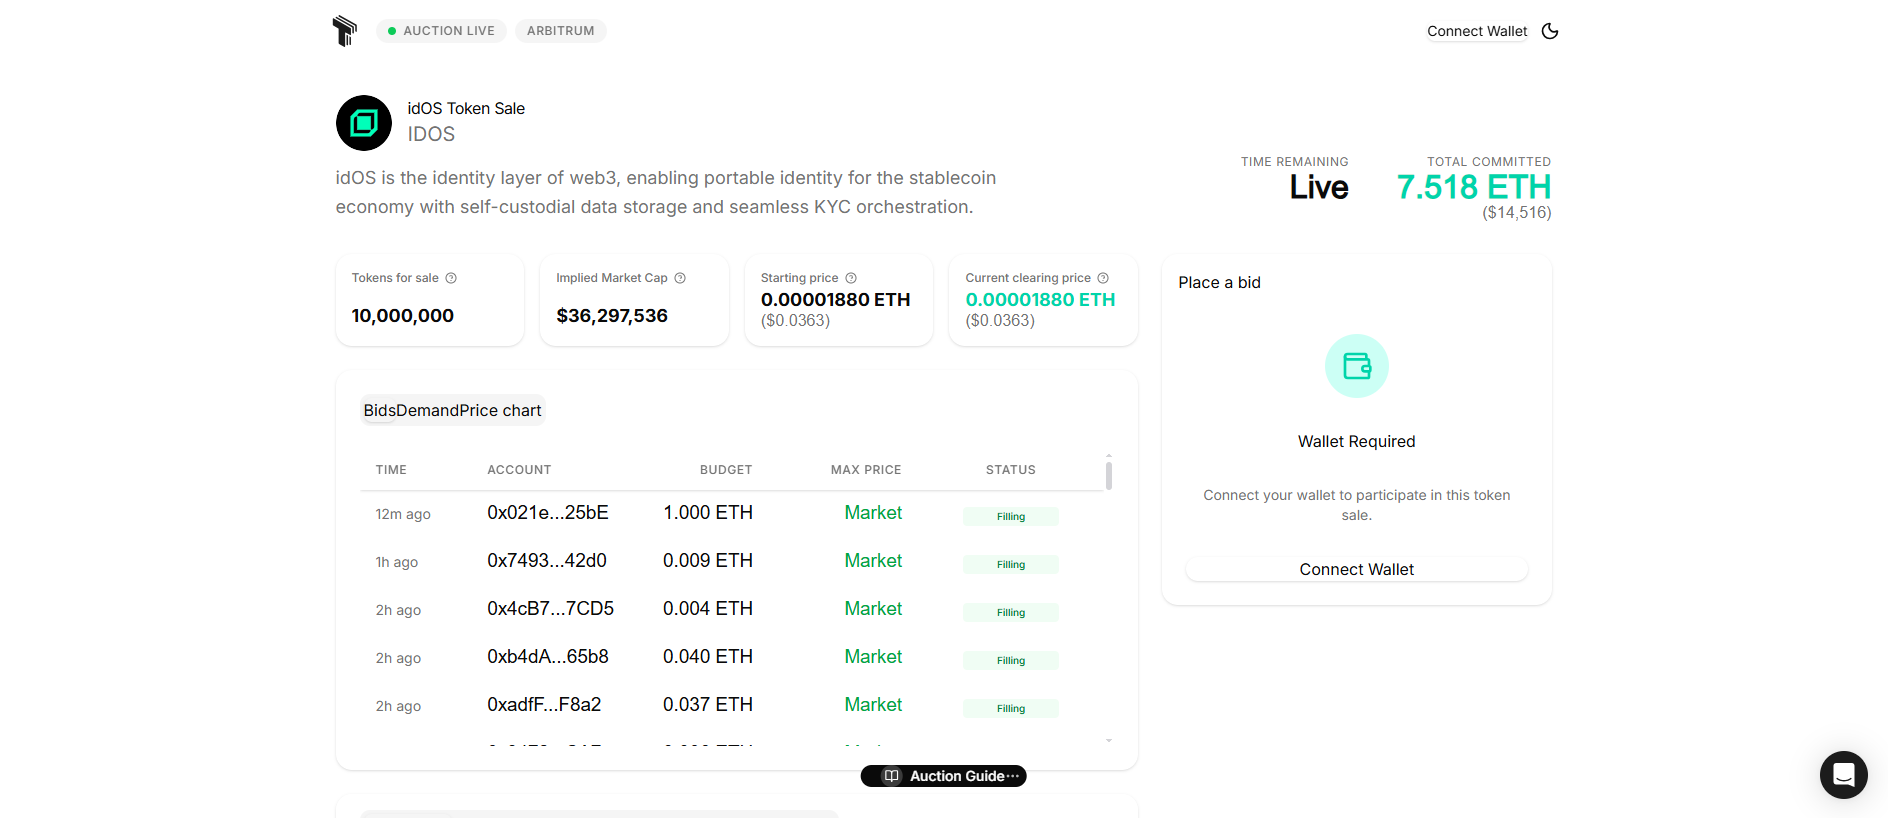
Task: Click the bids table scroll-down arrow
Action: click(1109, 741)
